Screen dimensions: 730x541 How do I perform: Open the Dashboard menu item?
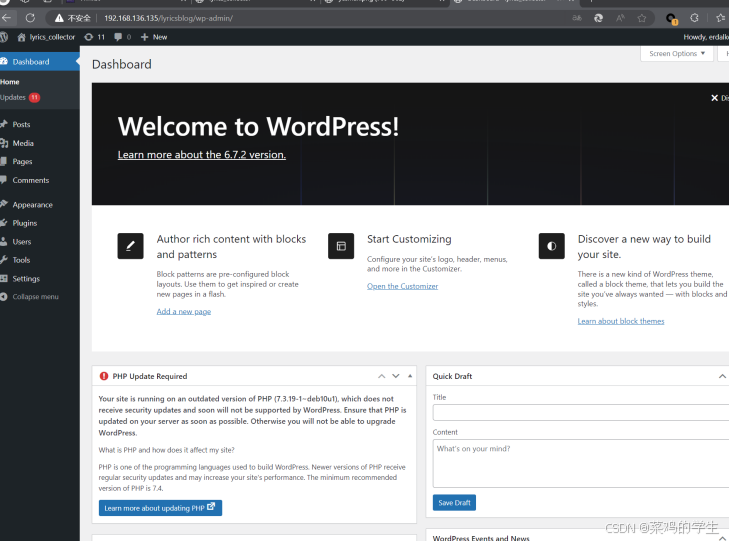pos(40,61)
